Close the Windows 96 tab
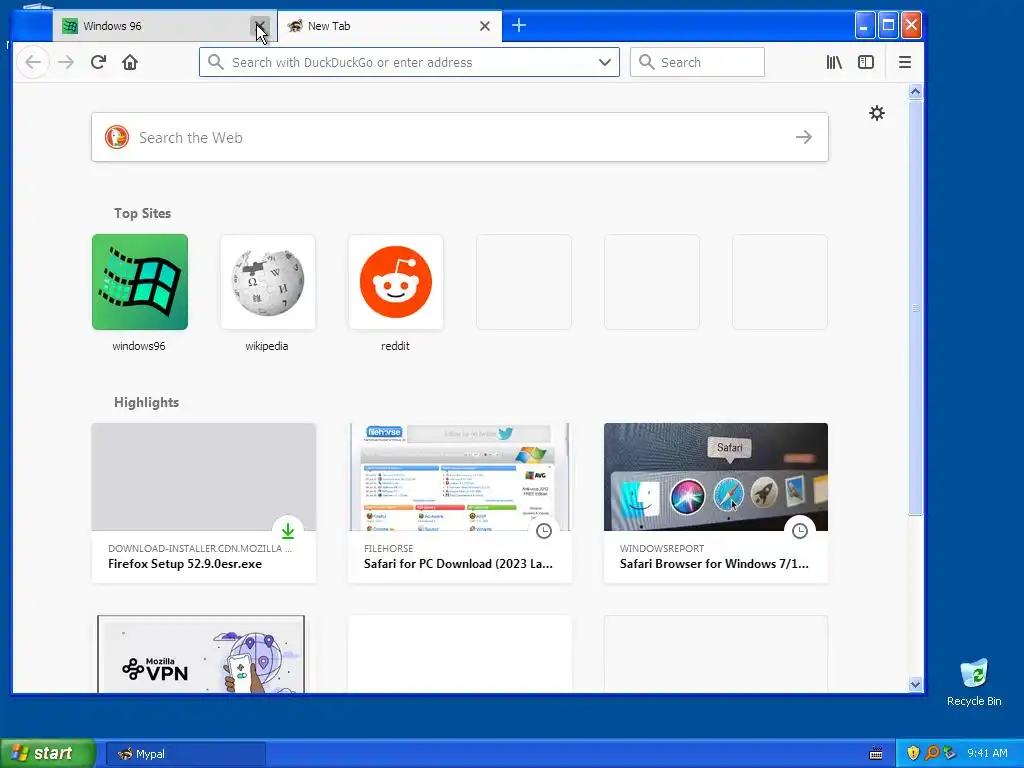The width and height of the screenshot is (1024, 768). [x=259, y=26]
